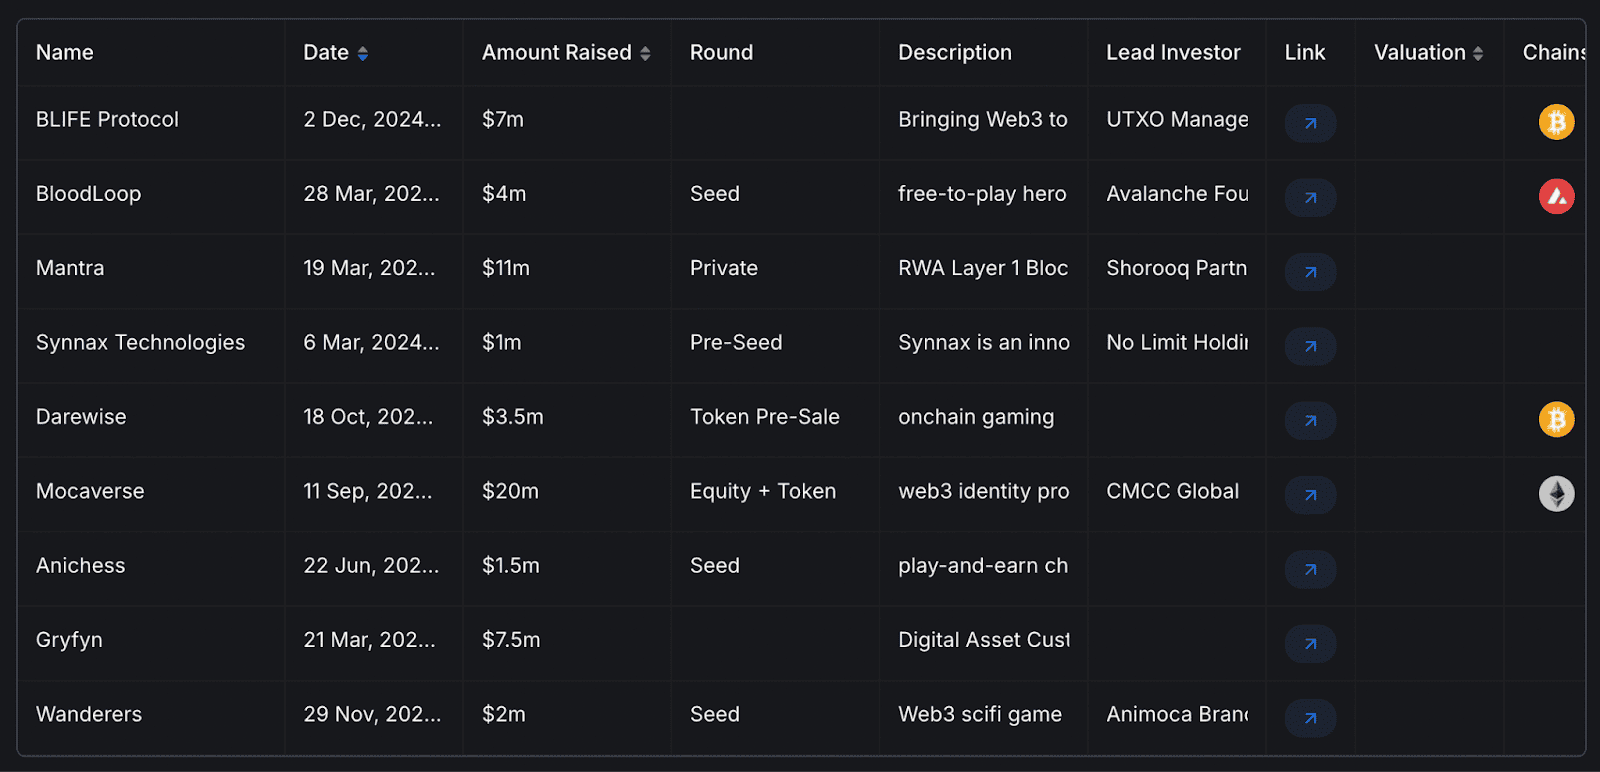Open the external link for Mantra

pos(1309,272)
